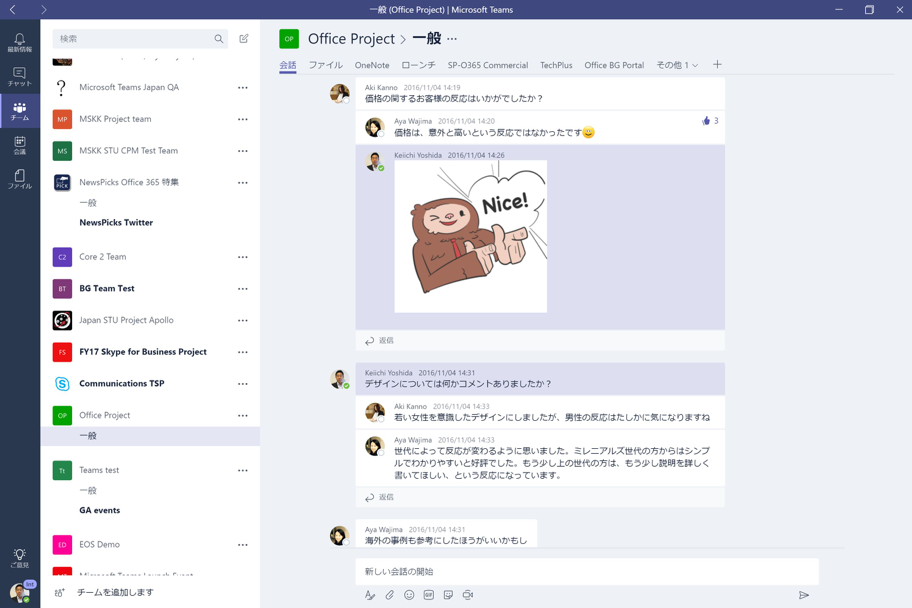Open the emoji picker in compose bar
The height and width of the screenshot is (608, 912).
pos(409,595)
